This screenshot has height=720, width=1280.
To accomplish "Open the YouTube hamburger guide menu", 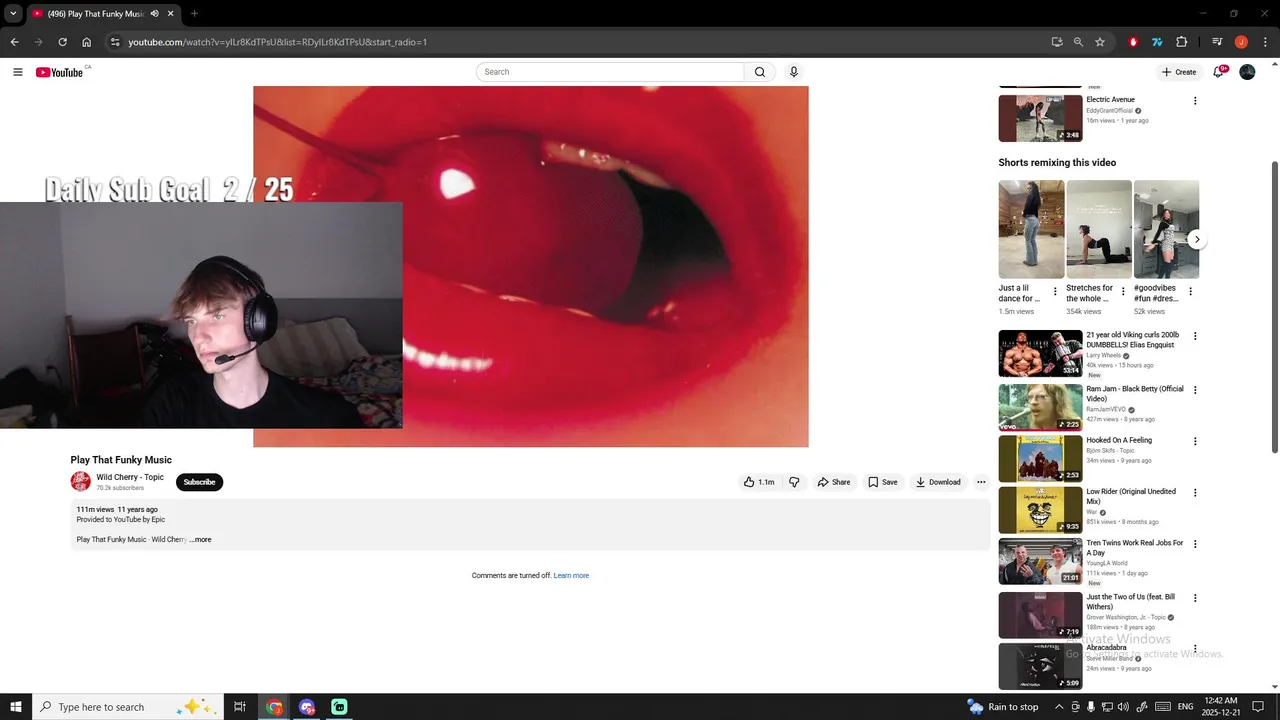I will (x=17, y=72).
